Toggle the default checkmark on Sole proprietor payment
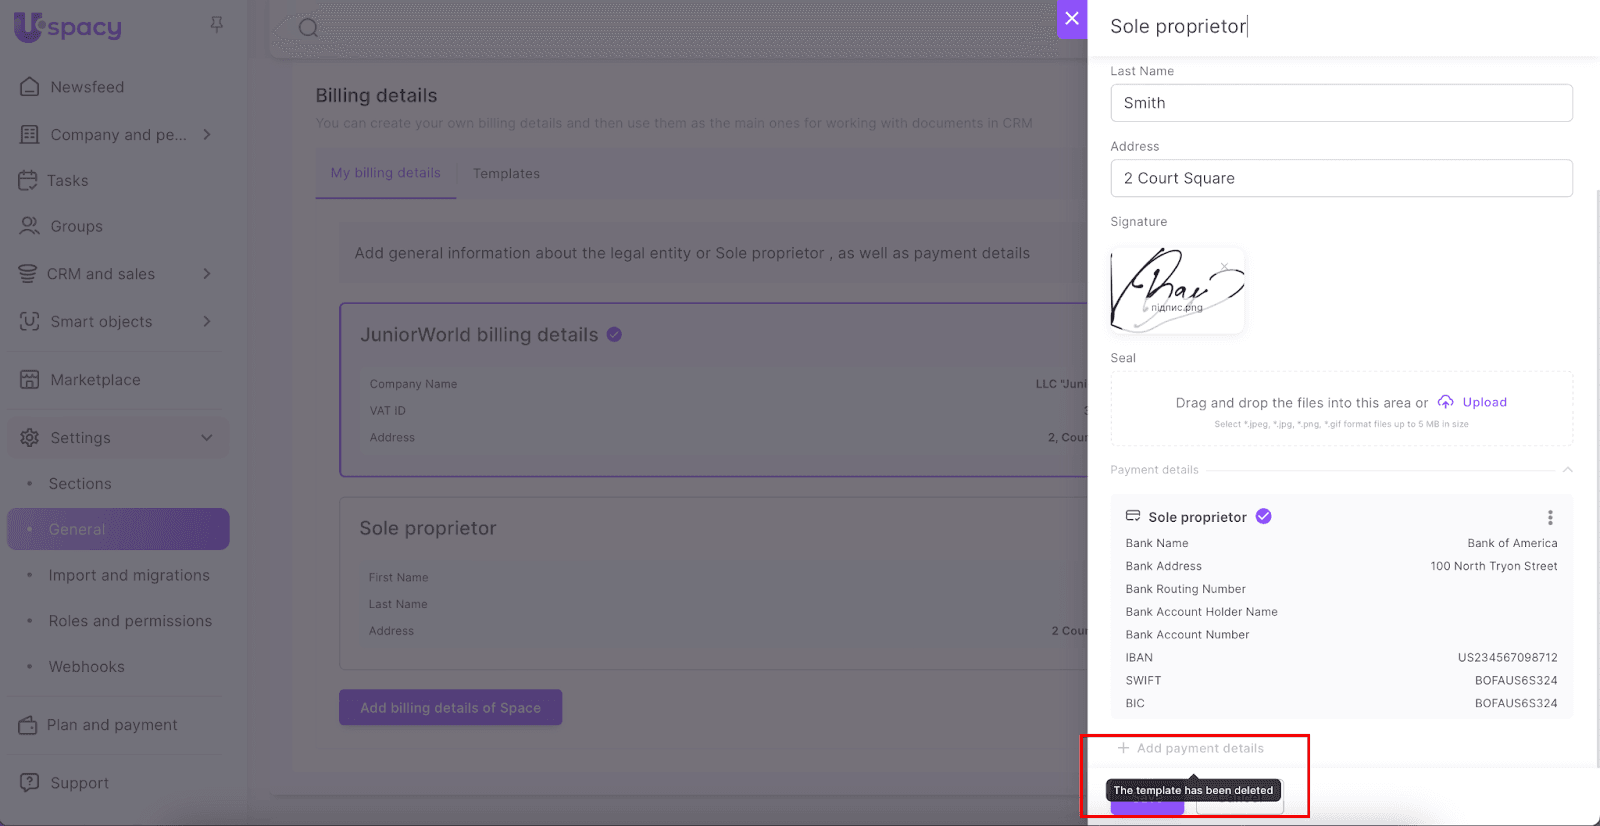 tap(1264, 516)
